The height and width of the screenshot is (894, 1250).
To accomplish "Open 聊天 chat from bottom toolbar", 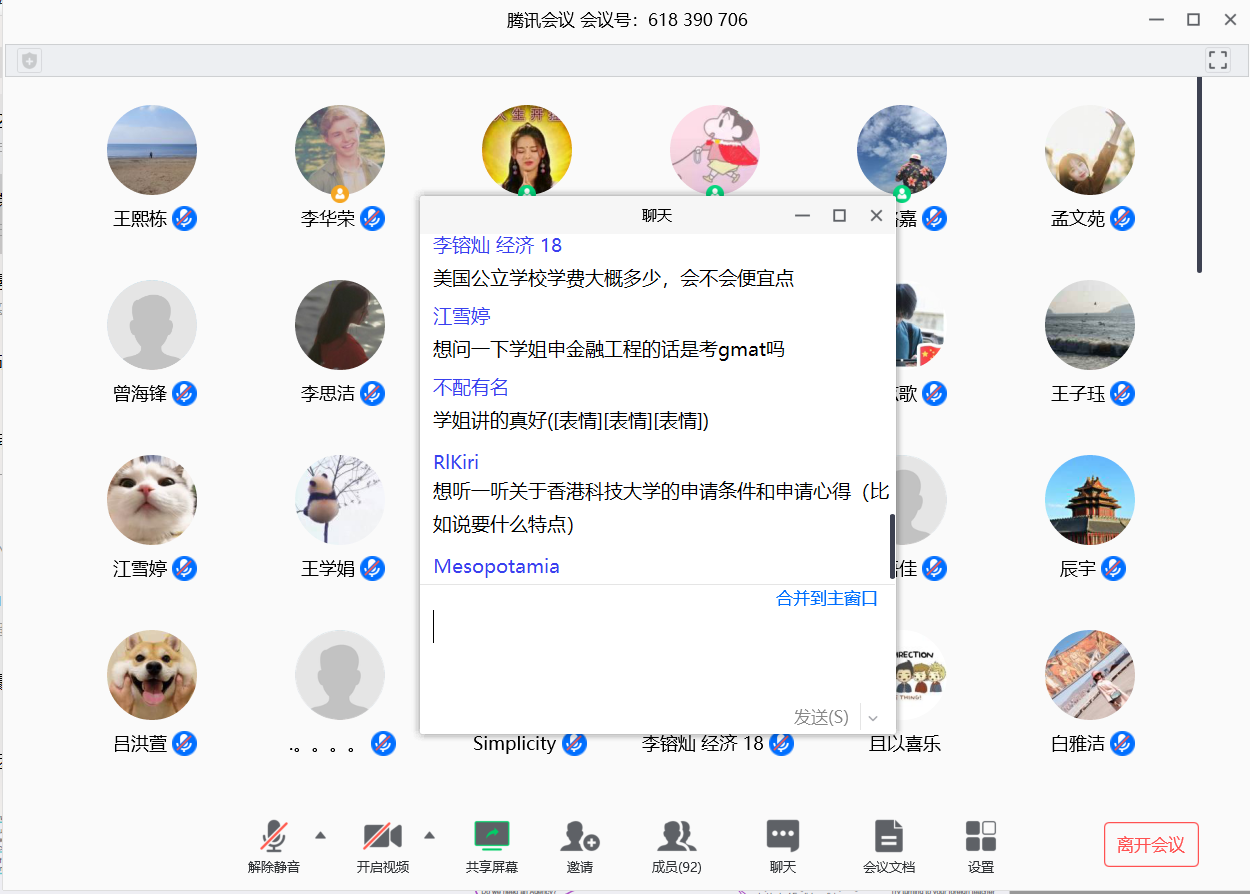I will (x=782, y=836).
